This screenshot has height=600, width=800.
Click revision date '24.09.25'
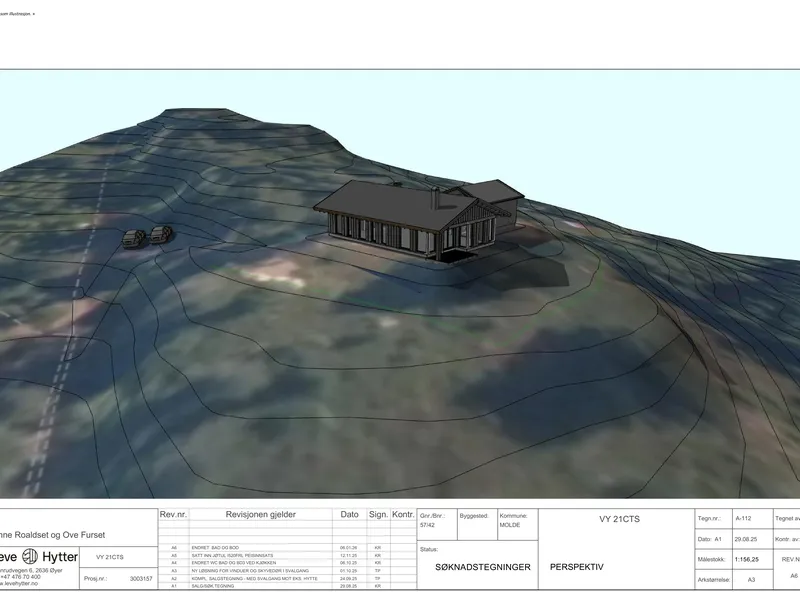point(349,579)
